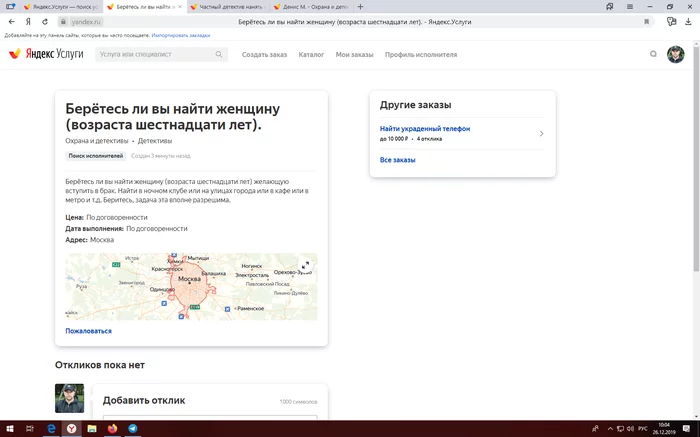Screen dimensions: 700x437
Task: Bookmark this page via the address bar icon
Action: coord(646,21)
